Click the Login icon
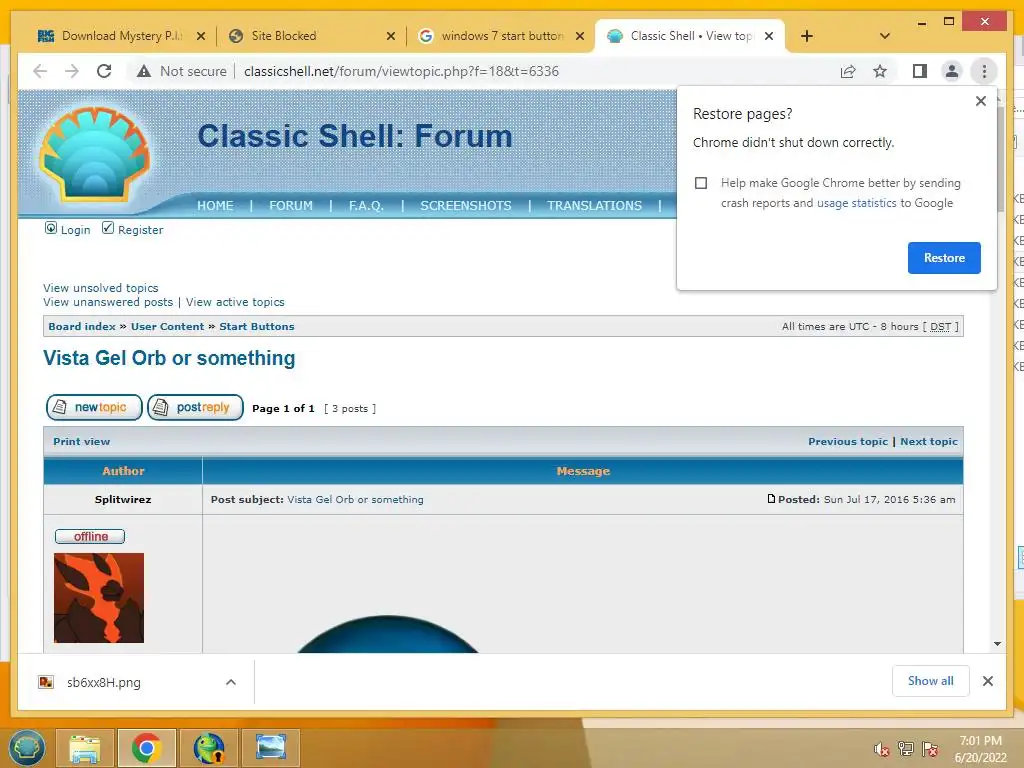 coord(51,228)
